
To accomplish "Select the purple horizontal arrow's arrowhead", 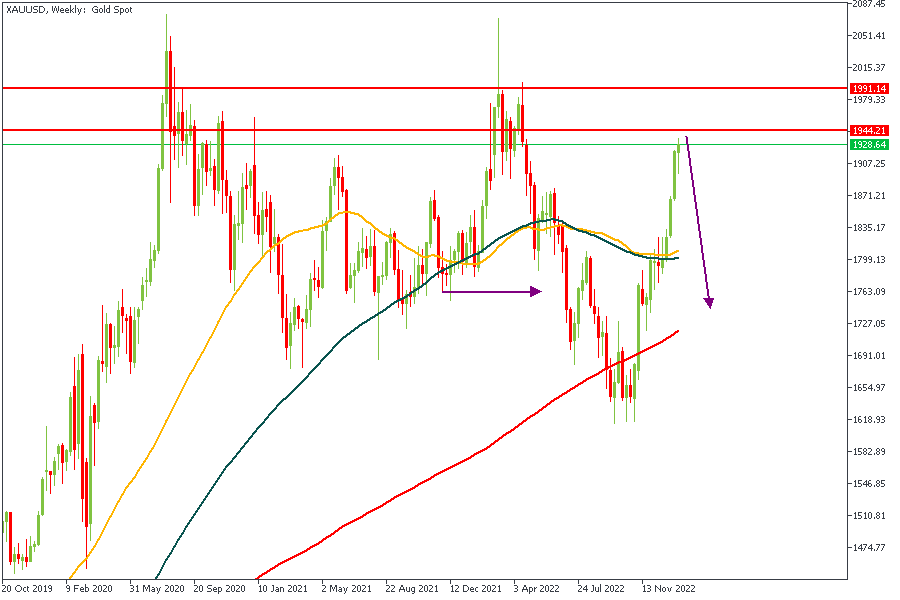I will (536, 291).
